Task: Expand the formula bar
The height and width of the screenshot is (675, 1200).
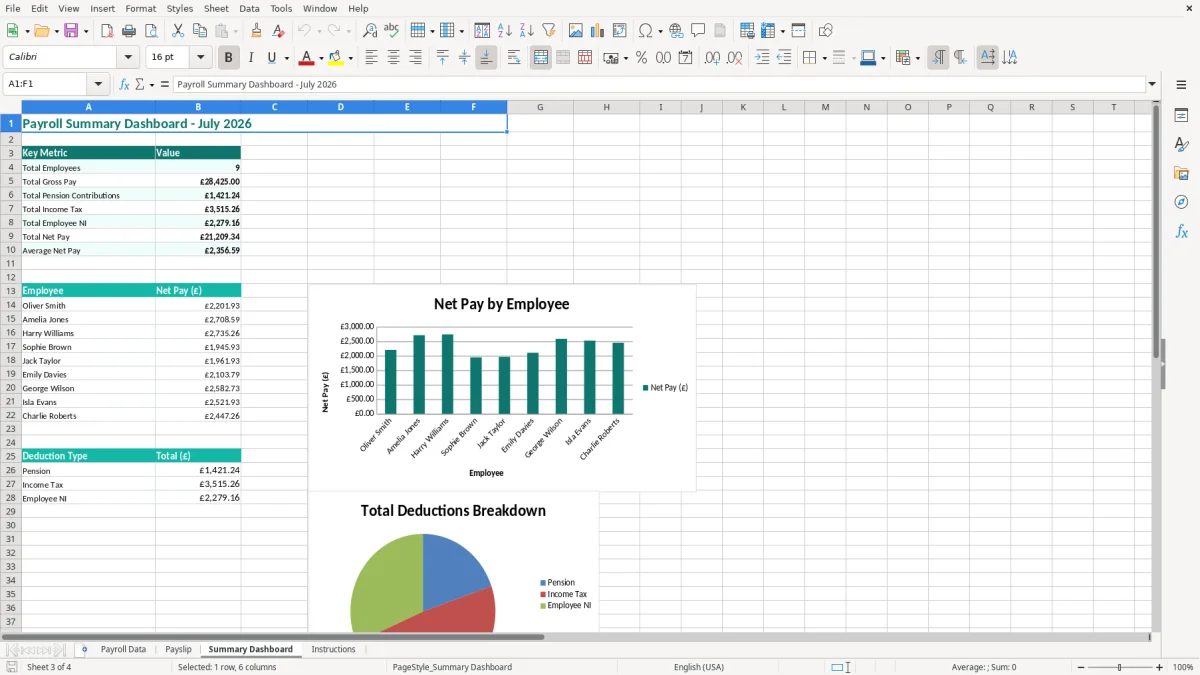Action: point(1152,85)
